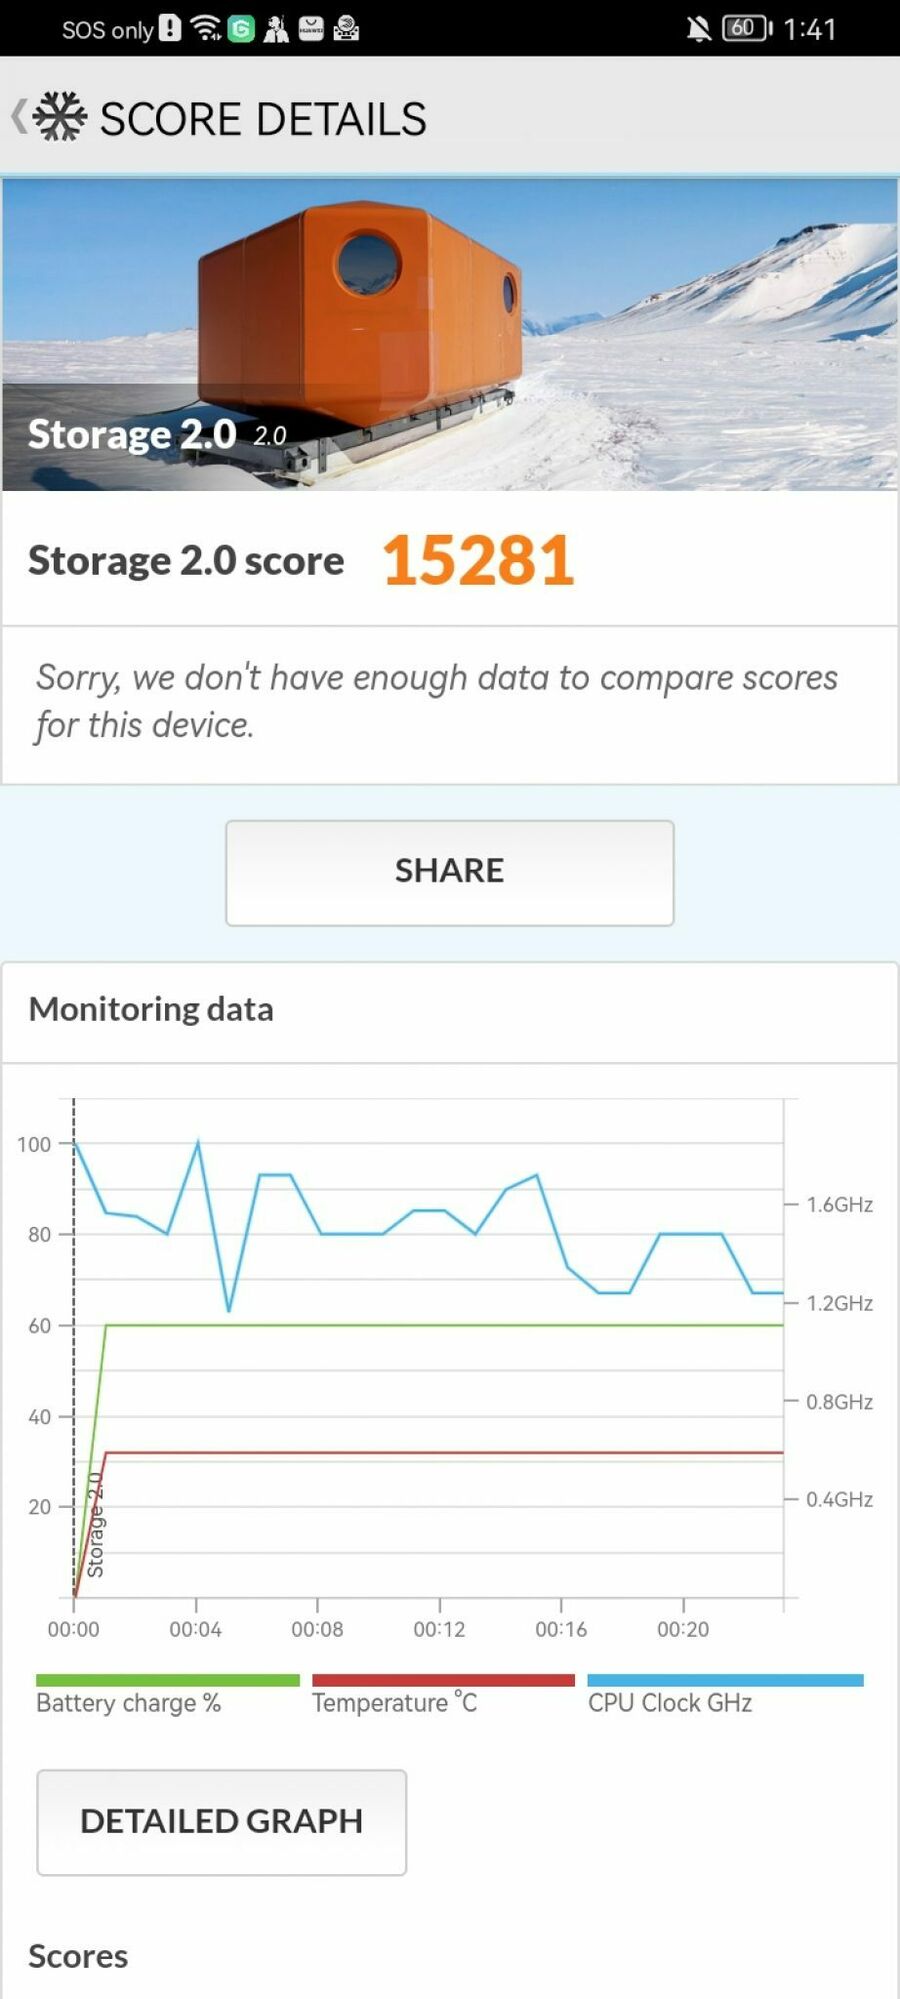Tap the Wi-Fi status icon
Viewport: 900px width, 1999px height.
(x=206, y=29)
